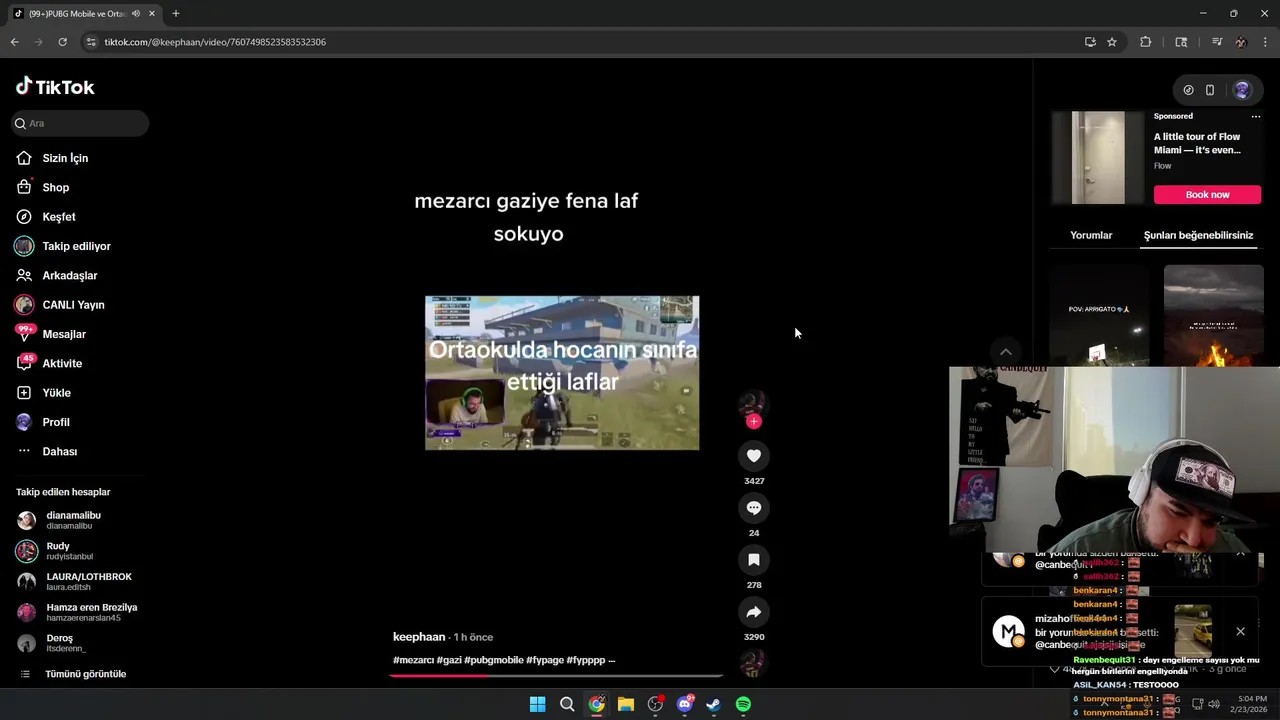Open keephaan username link
Viewport: 1280px width, 720px height.
(x=419, y=637)
